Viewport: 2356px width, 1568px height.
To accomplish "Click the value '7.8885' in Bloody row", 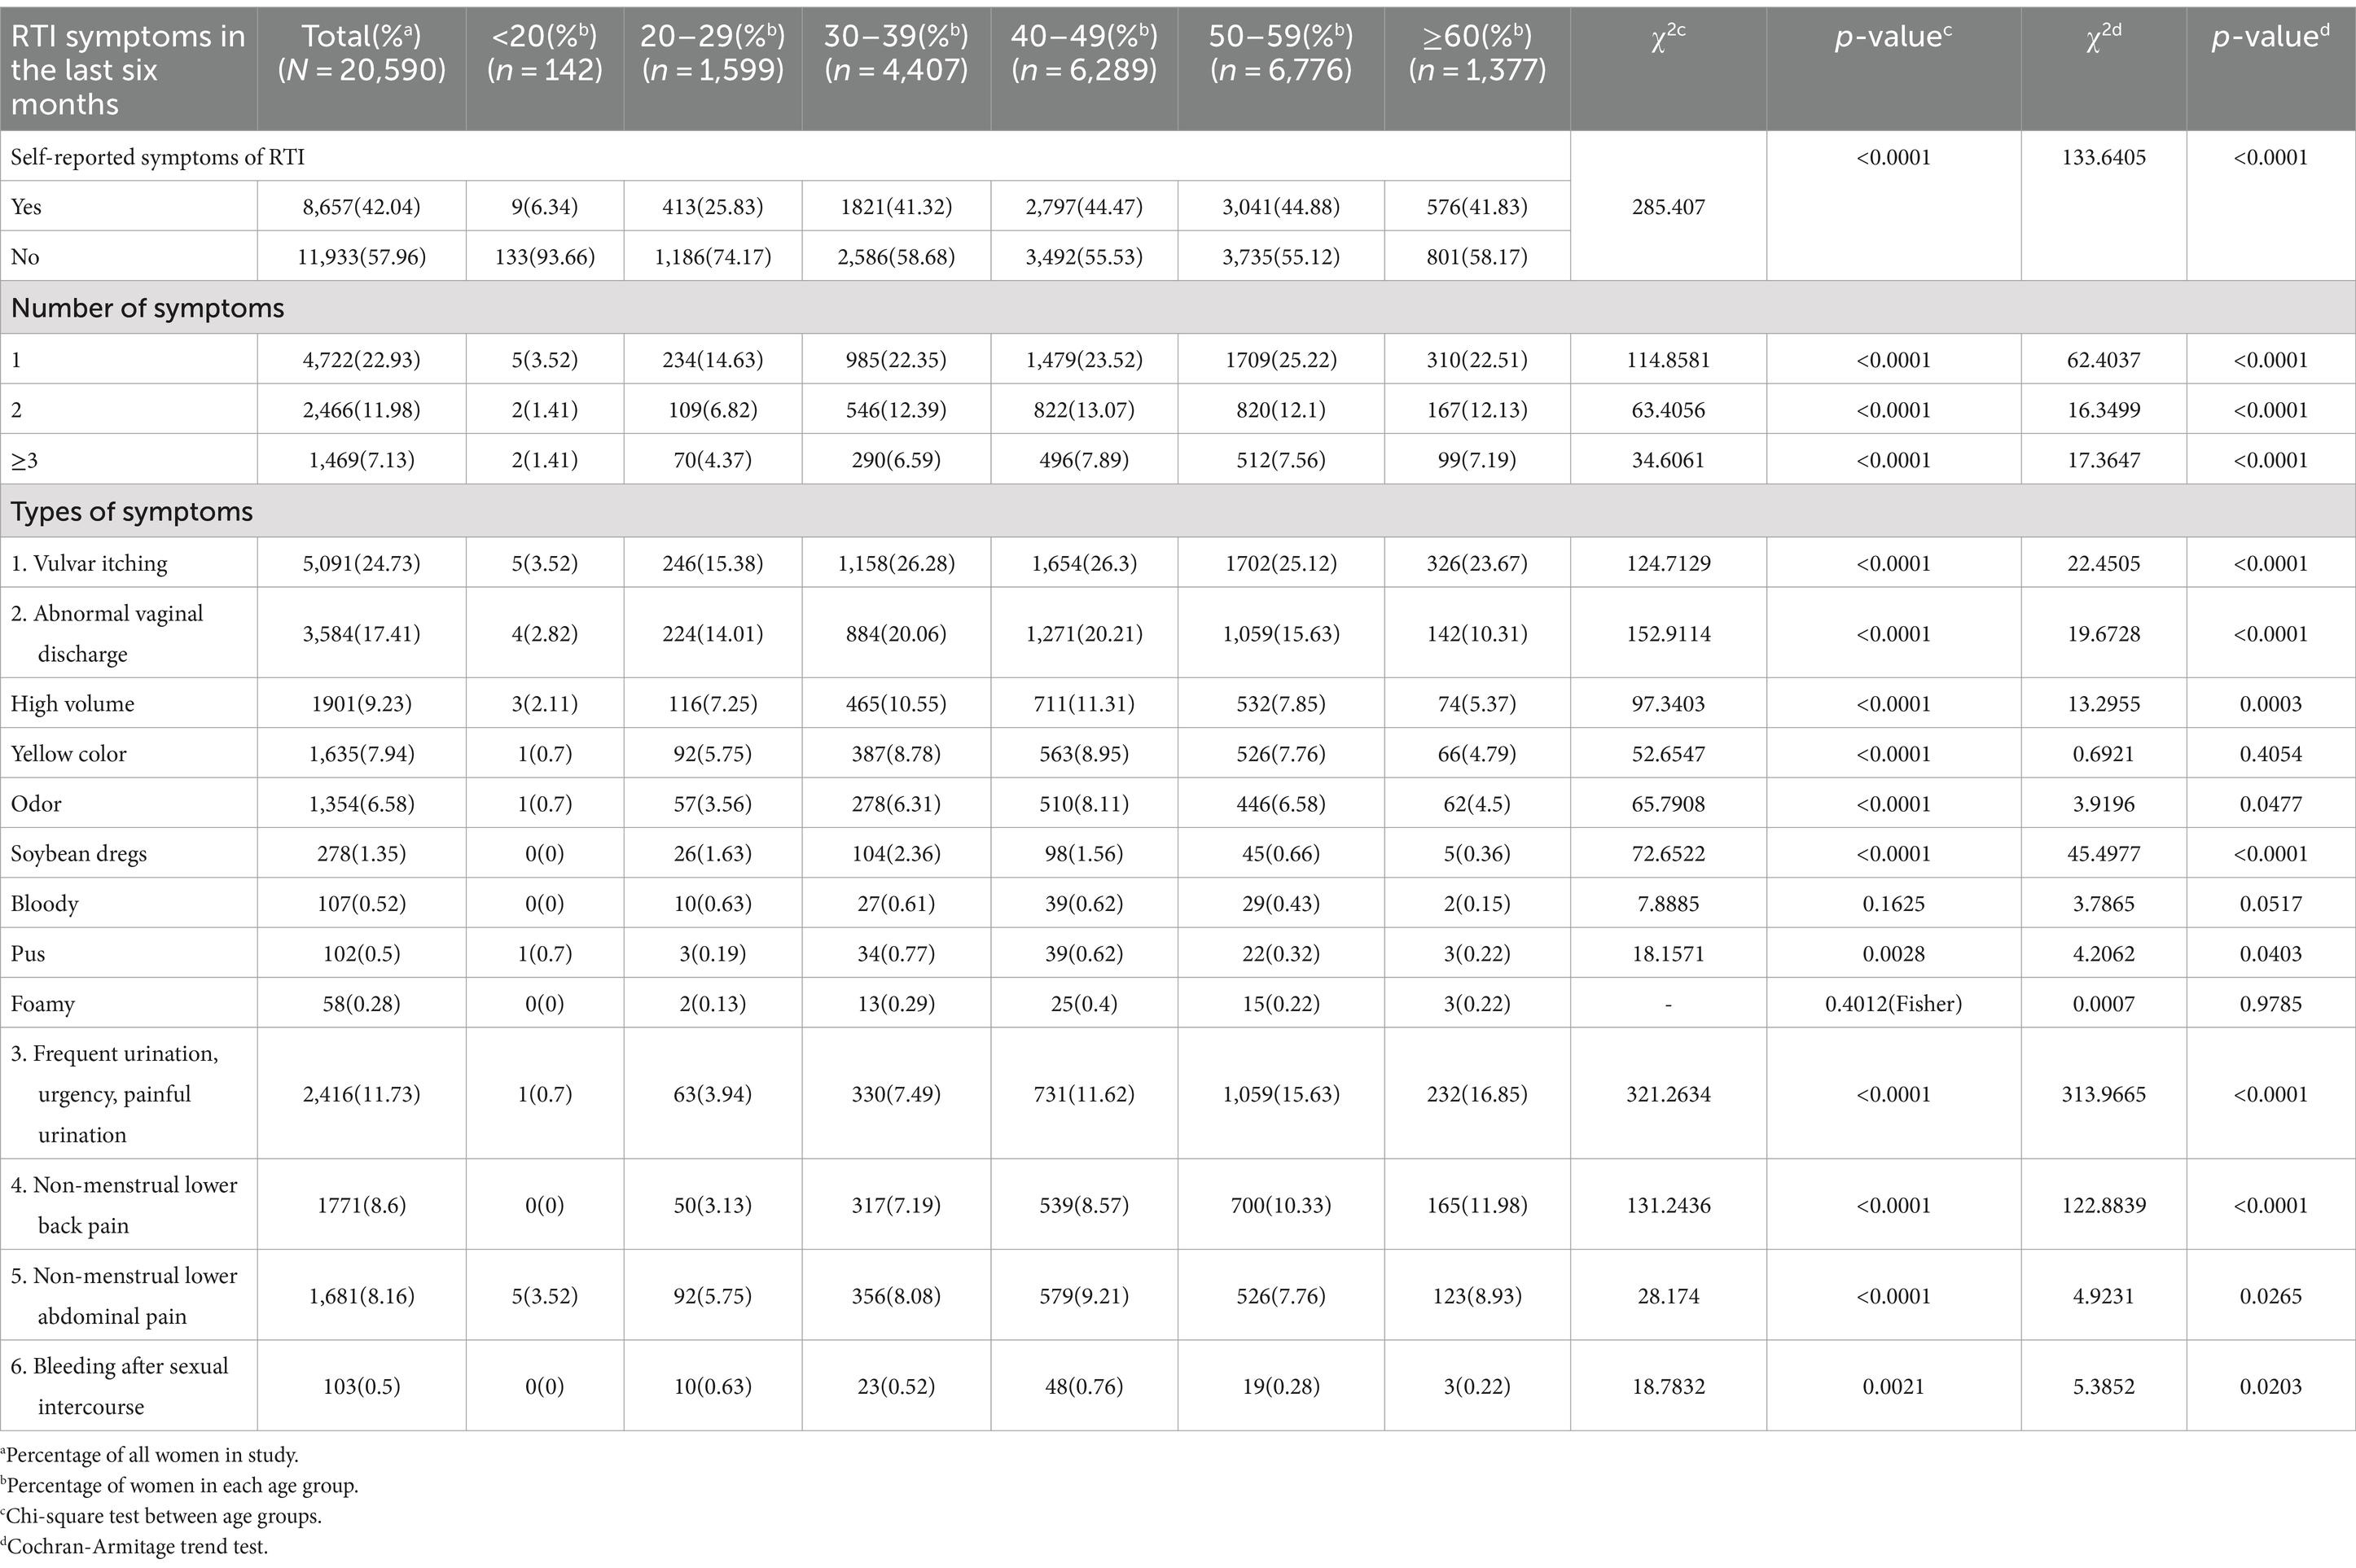I will [x=1668, y=904].
